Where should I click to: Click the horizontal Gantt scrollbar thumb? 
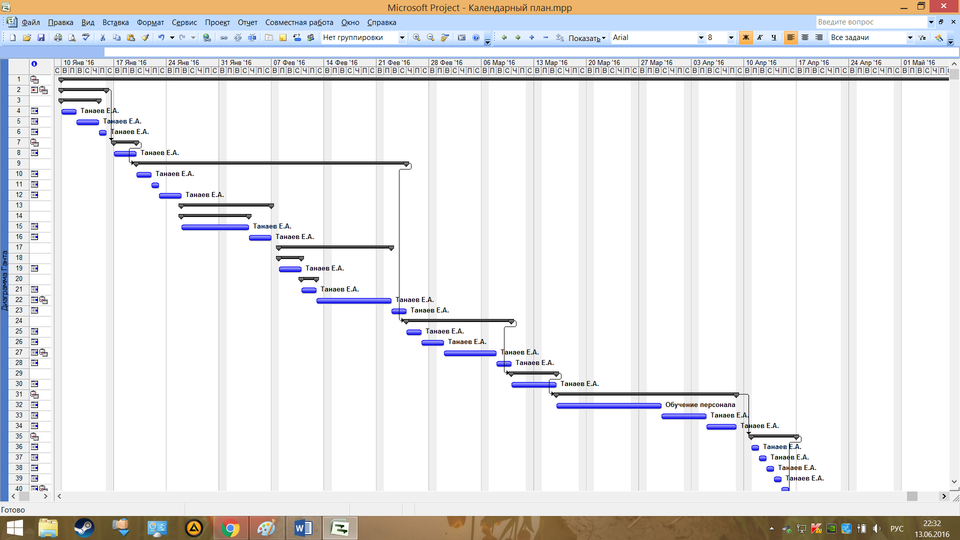[912, 497]
